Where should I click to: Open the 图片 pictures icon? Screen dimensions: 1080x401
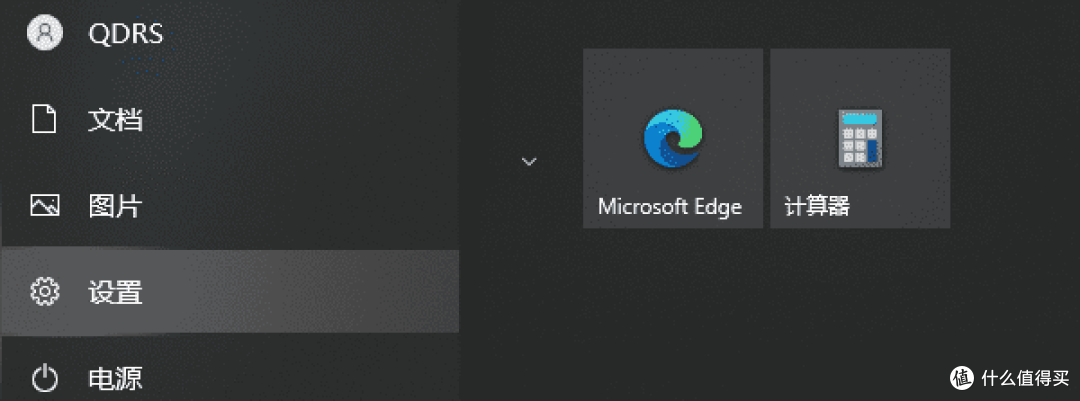45,205
